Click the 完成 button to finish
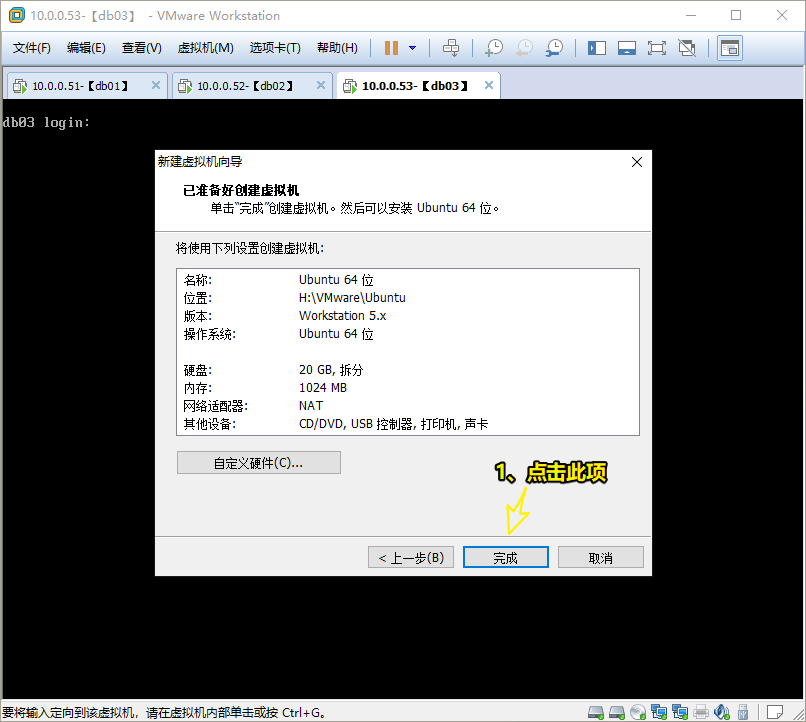806x722 pixels. [505, 557]
